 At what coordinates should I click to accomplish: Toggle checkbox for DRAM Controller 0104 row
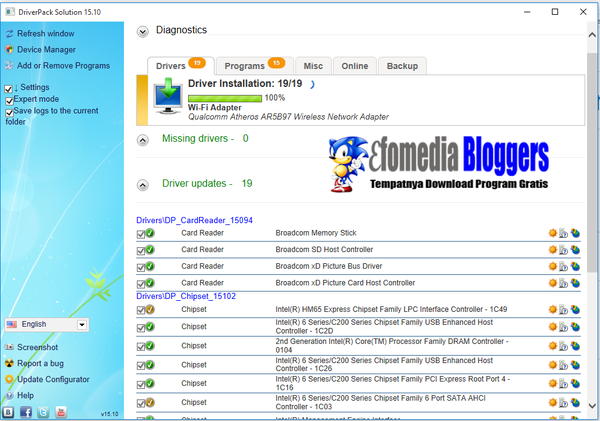140,347
